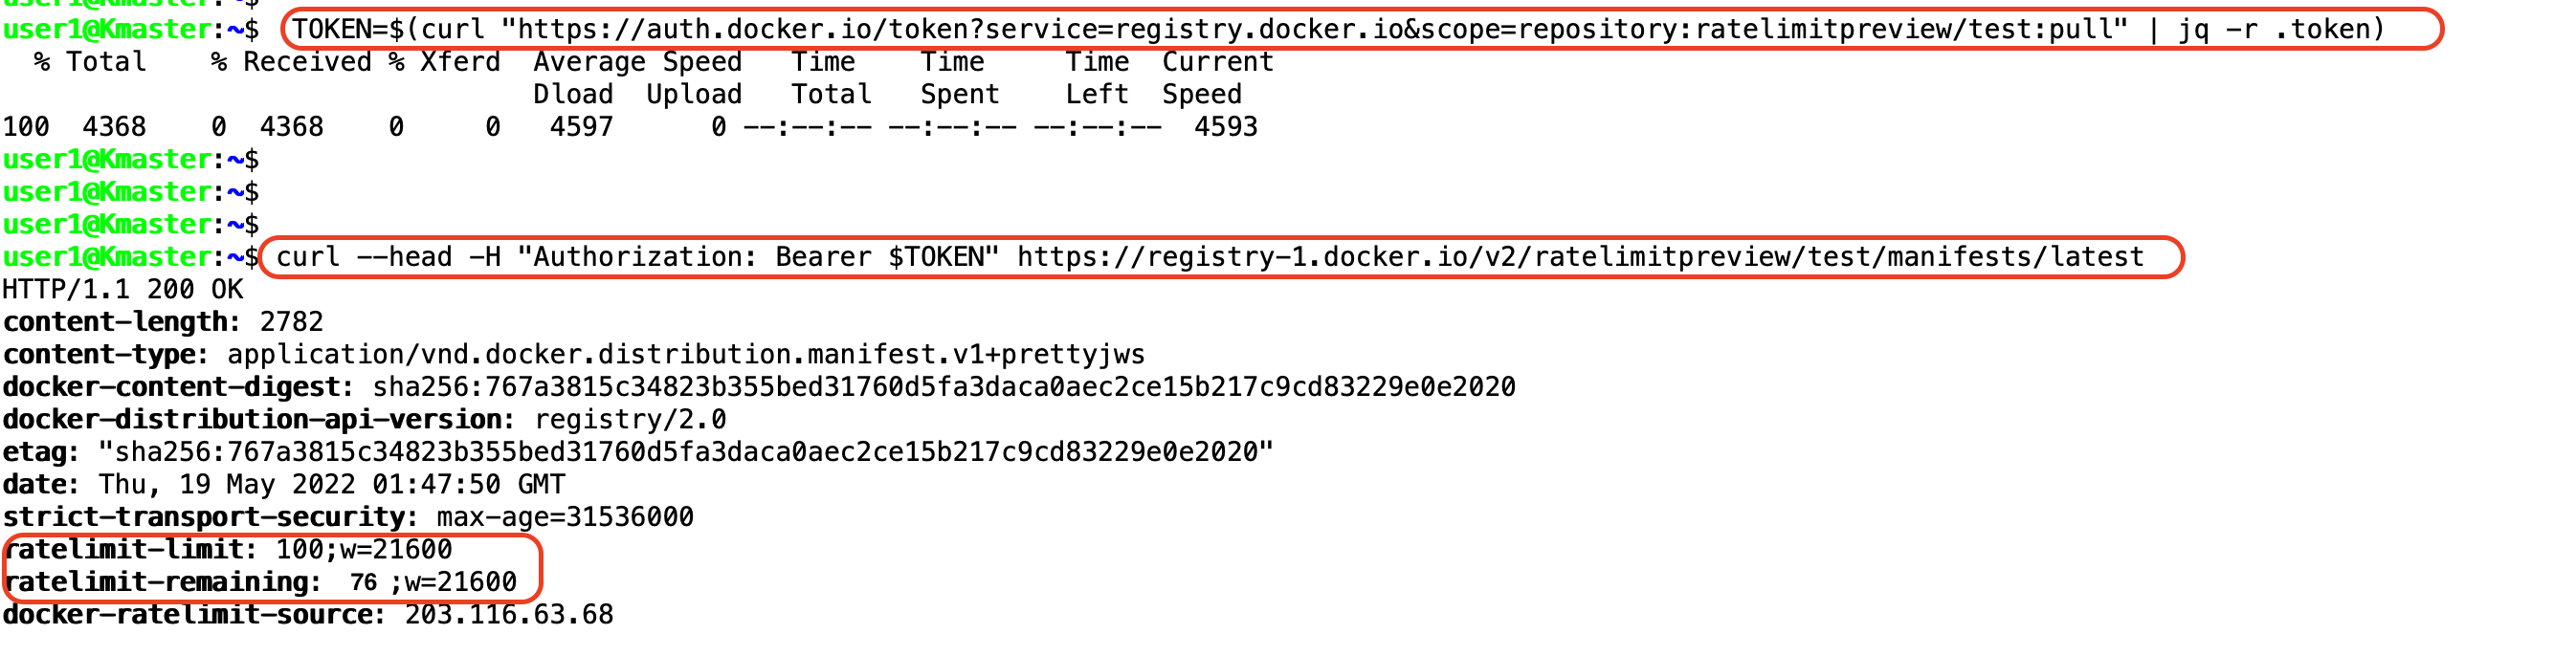Click the HTTP/1.1 200 OK status line
The image size is (2576, 656).
tap(123, 290)
